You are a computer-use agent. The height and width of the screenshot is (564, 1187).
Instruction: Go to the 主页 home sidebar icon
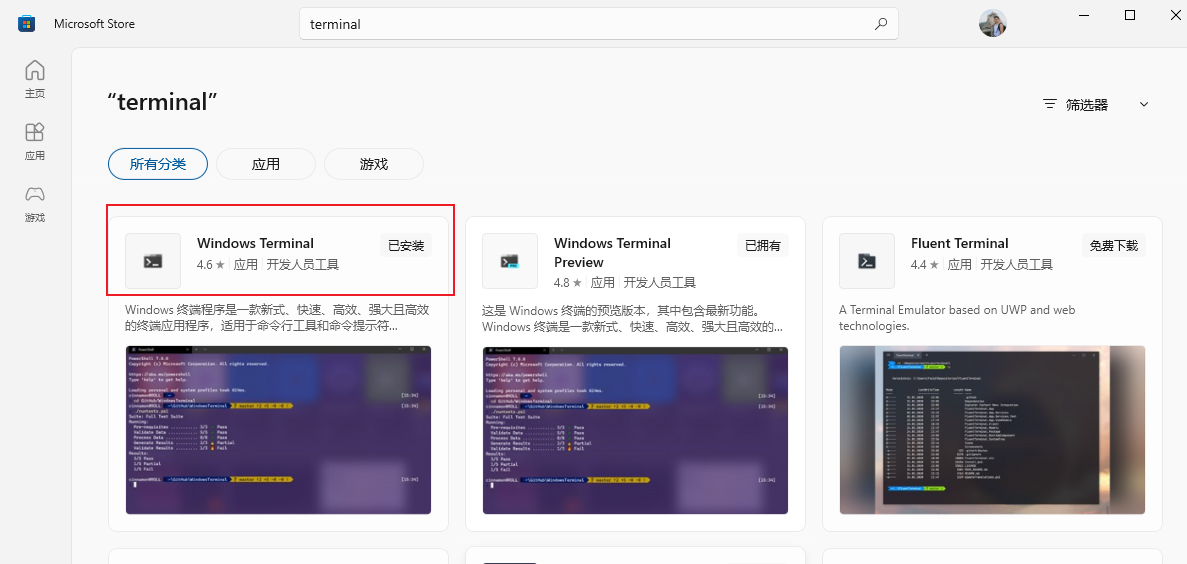(x=35, y=78)
